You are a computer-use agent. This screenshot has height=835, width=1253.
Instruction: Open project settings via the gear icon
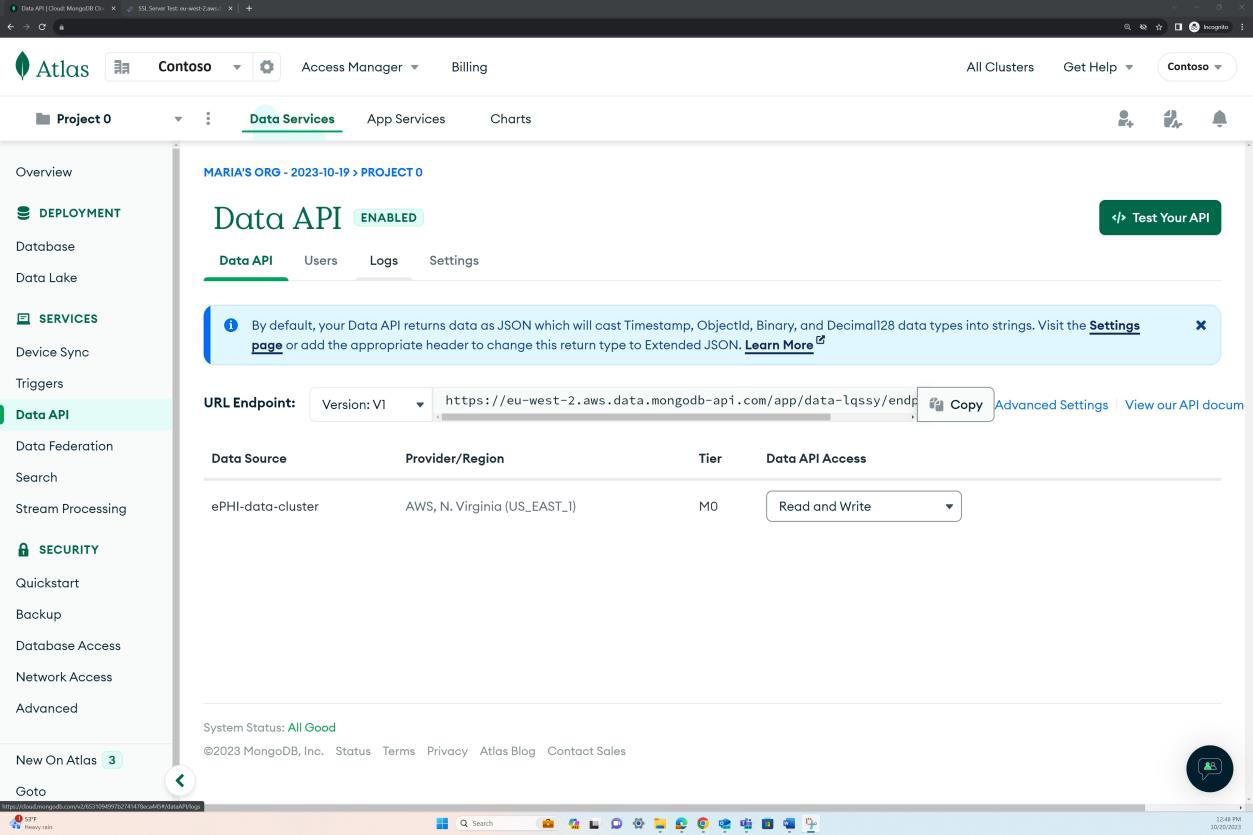266,66
